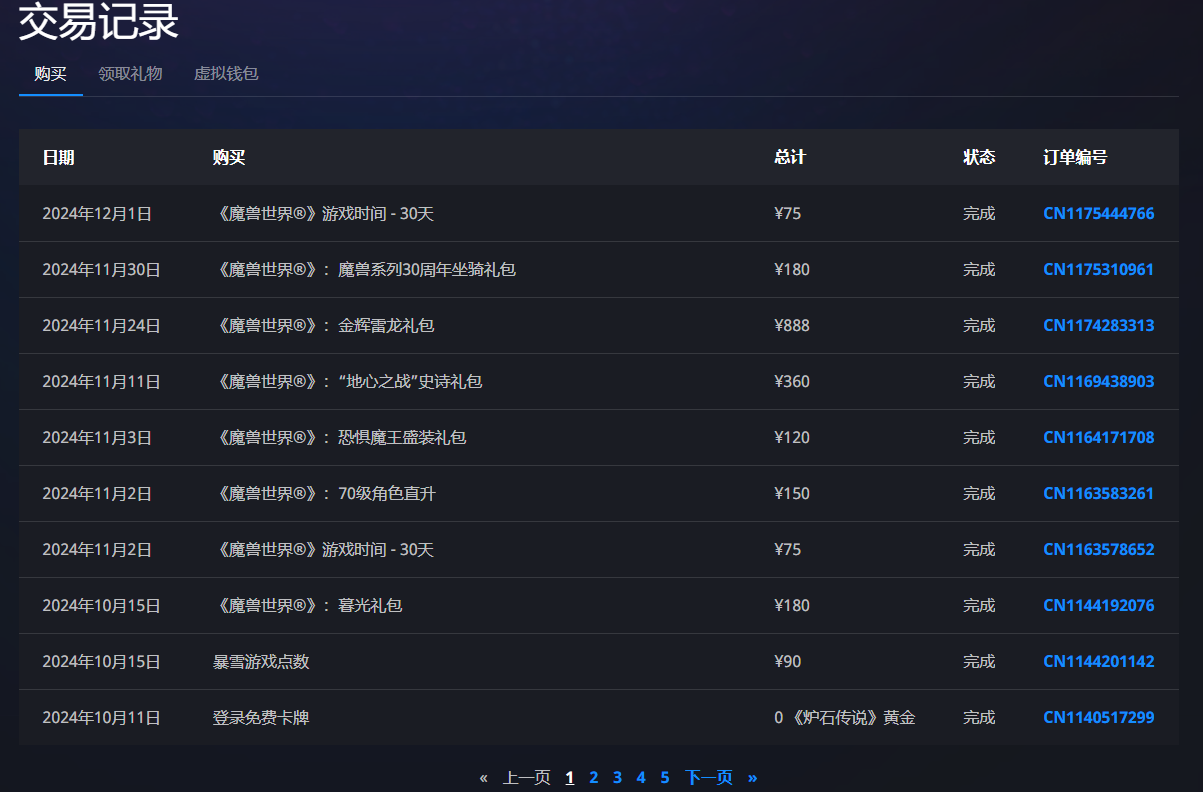Click the « first page arrow
1203x792 pixels.
coord(484,778)
